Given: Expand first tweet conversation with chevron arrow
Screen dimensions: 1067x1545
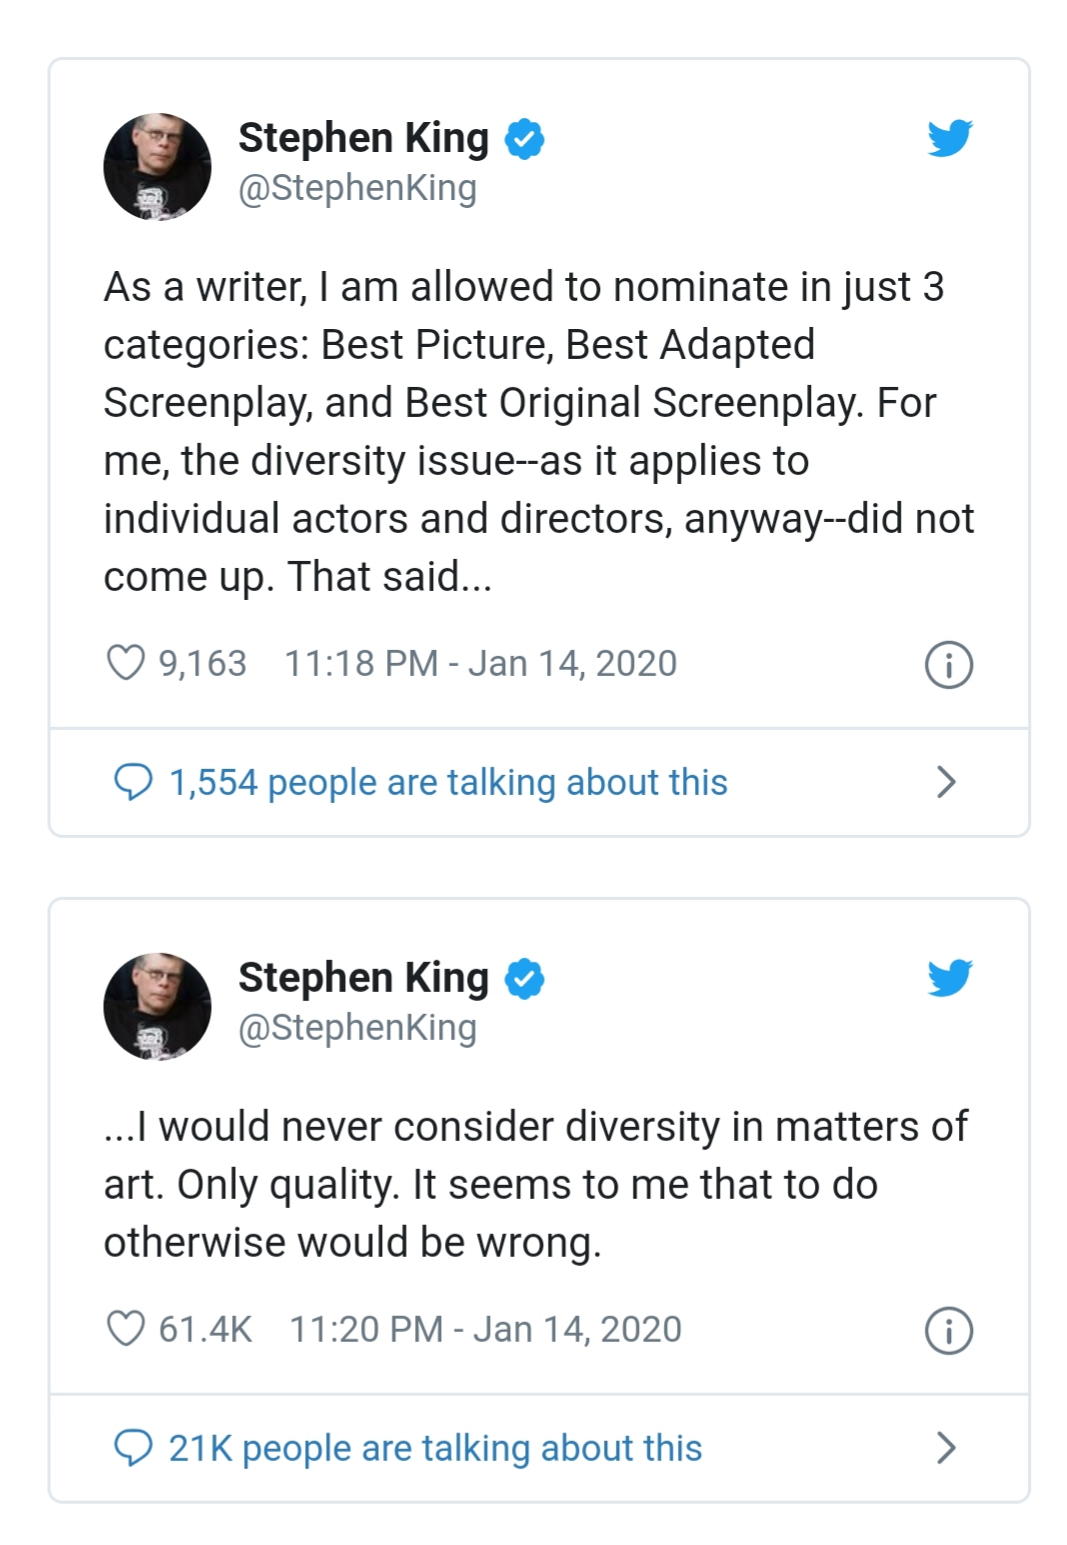Looking at the screenshot, I should click(x=946, y=782).
